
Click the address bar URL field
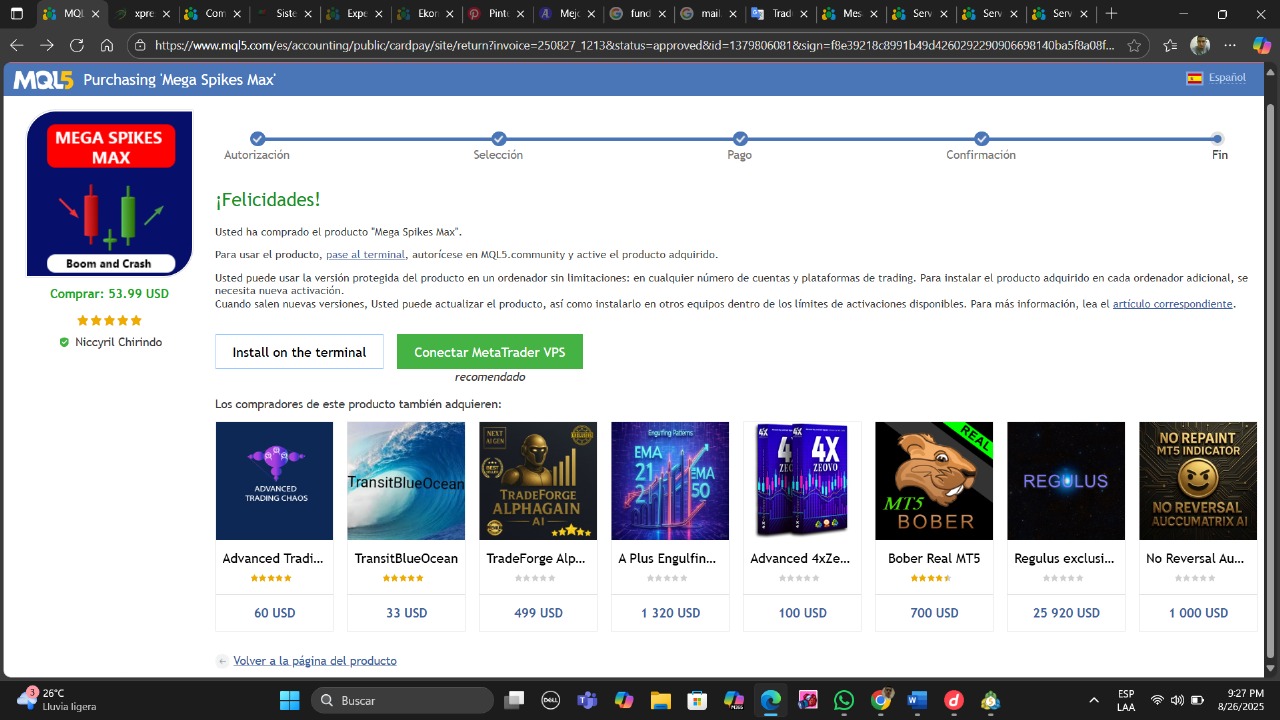click(635, 46)
